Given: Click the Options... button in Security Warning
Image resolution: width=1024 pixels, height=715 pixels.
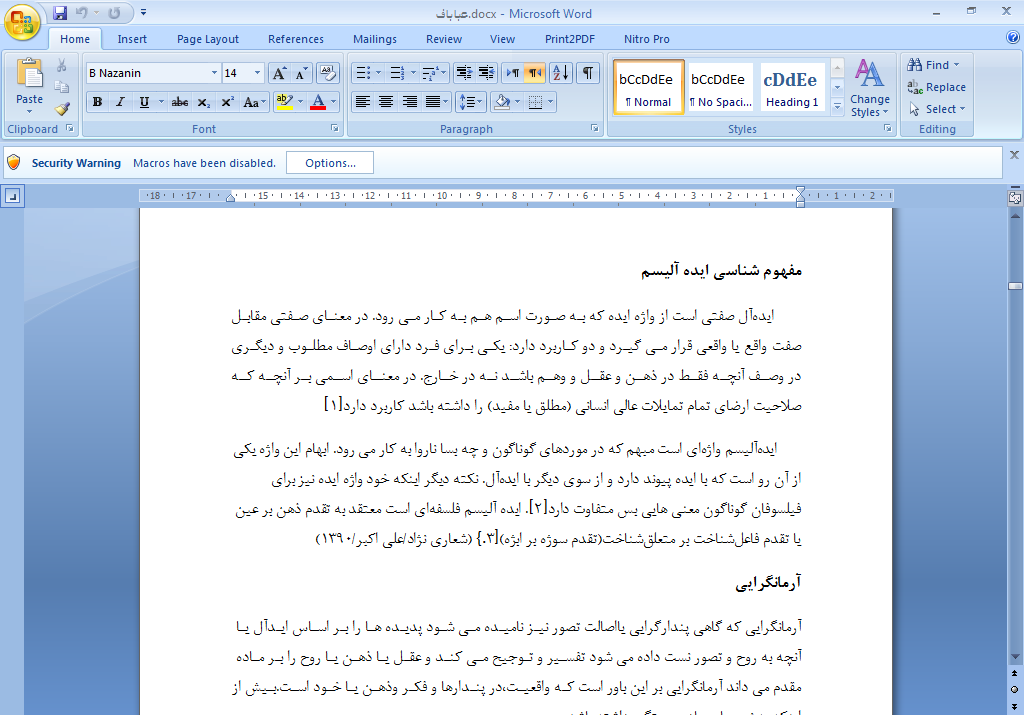Looking at the screenshot, I should (x=330, y=163).
